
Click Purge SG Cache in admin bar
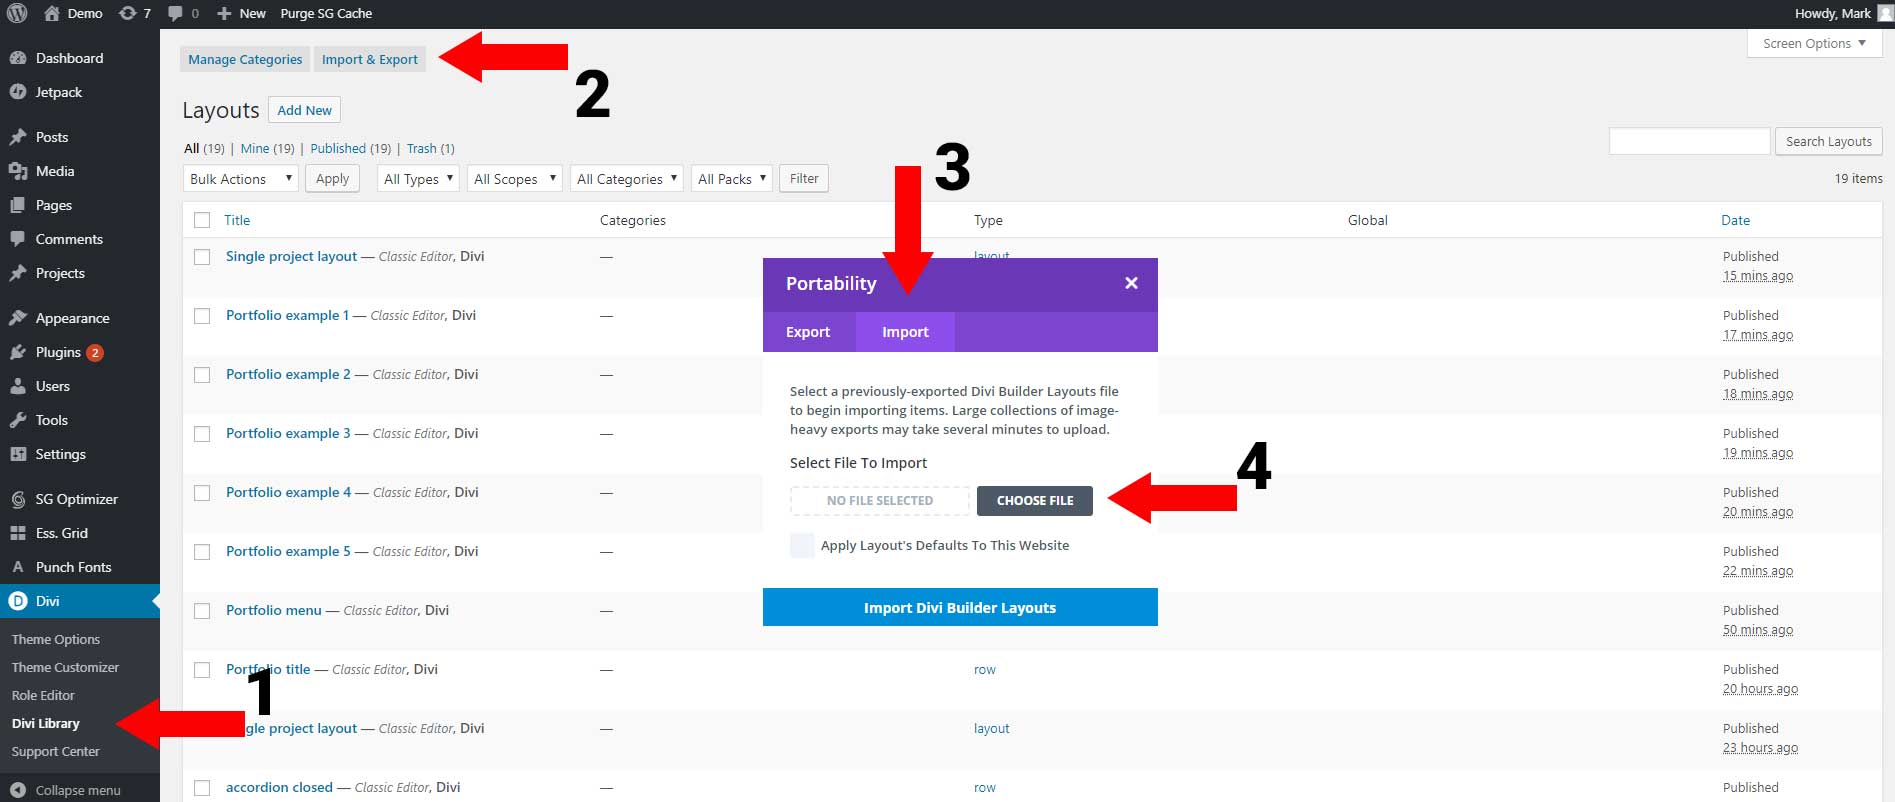pyautogui.click(x=326, y=13)
